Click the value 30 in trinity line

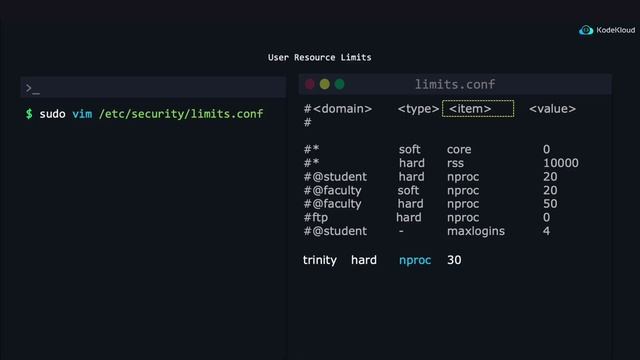point(454,260)
